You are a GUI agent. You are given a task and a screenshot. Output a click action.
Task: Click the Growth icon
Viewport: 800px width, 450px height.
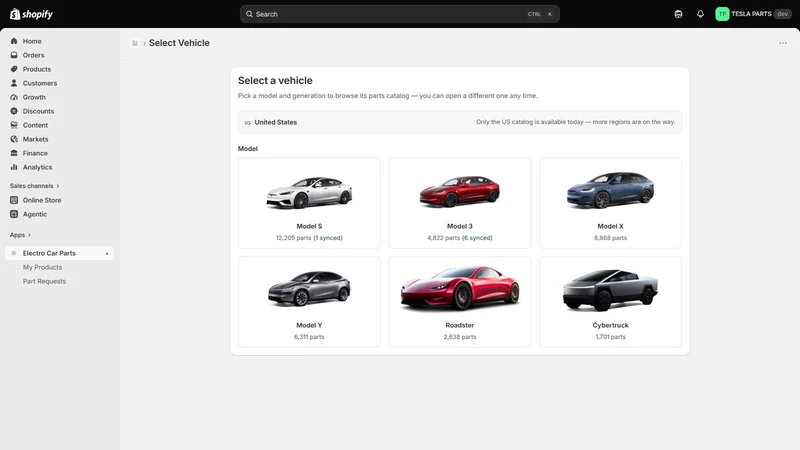pyautogui.click(x=14, y=97)
